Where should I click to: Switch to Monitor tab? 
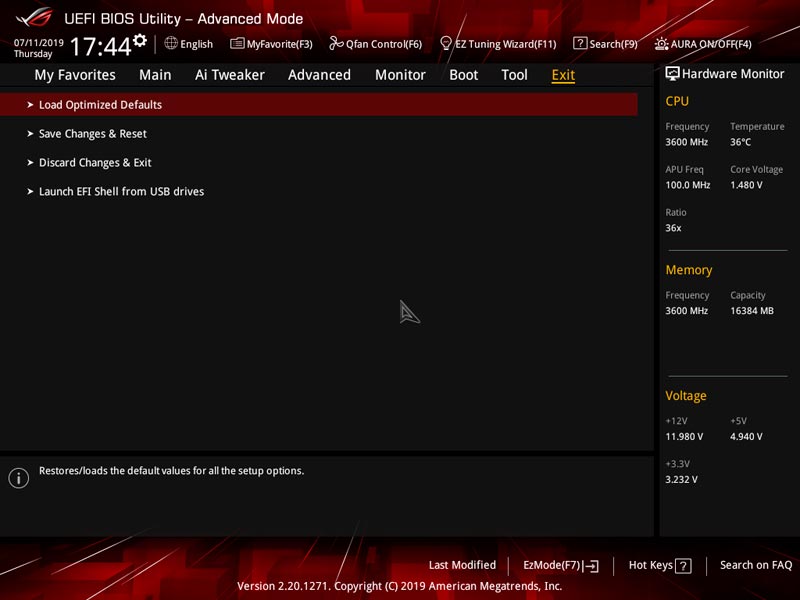[400, 75]
